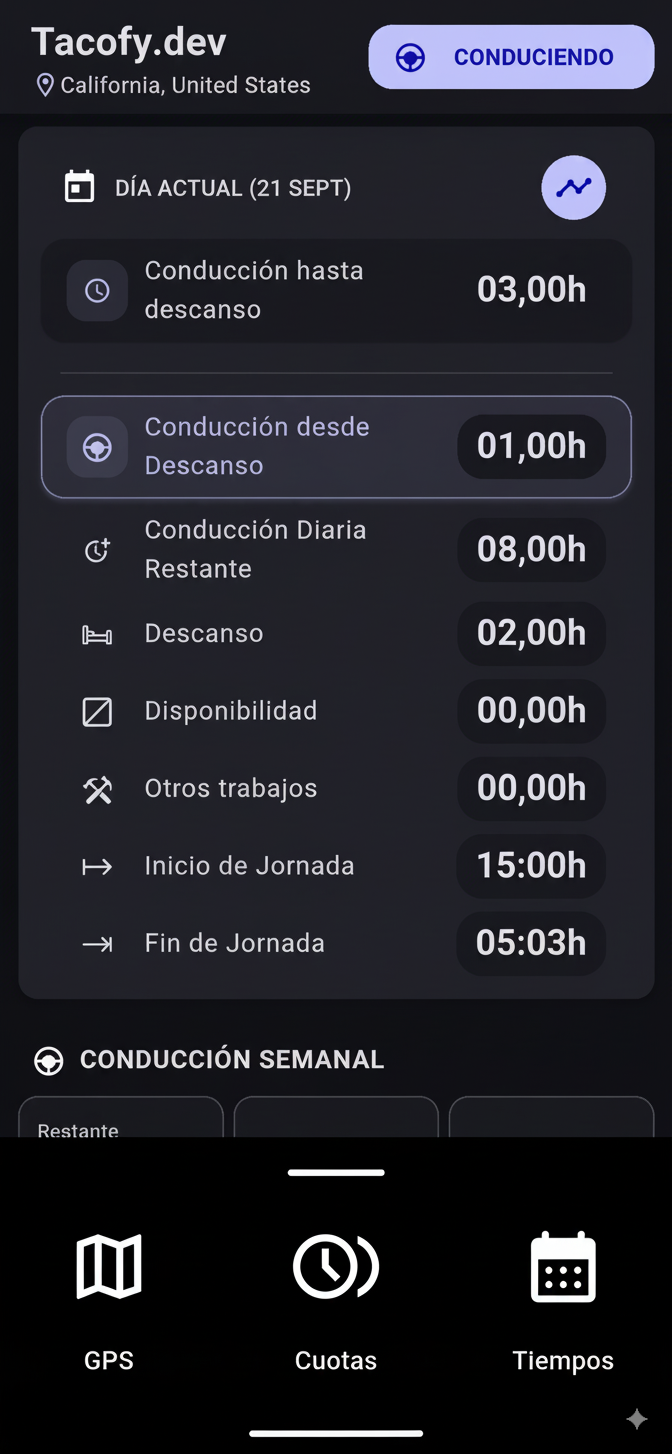
Task: Open the purple analytics chart icon
Action: click(573, 187)
